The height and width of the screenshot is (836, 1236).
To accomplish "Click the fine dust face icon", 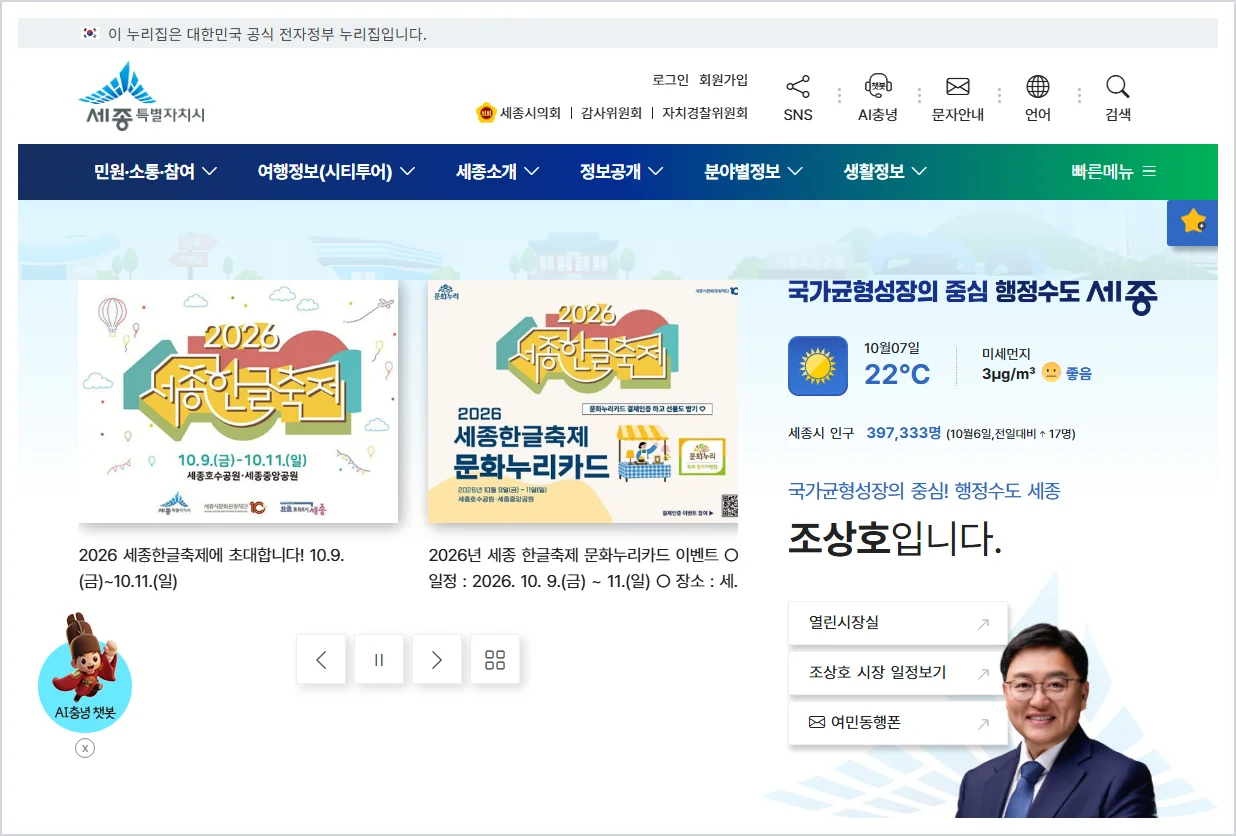I will tap(1051, 372).
